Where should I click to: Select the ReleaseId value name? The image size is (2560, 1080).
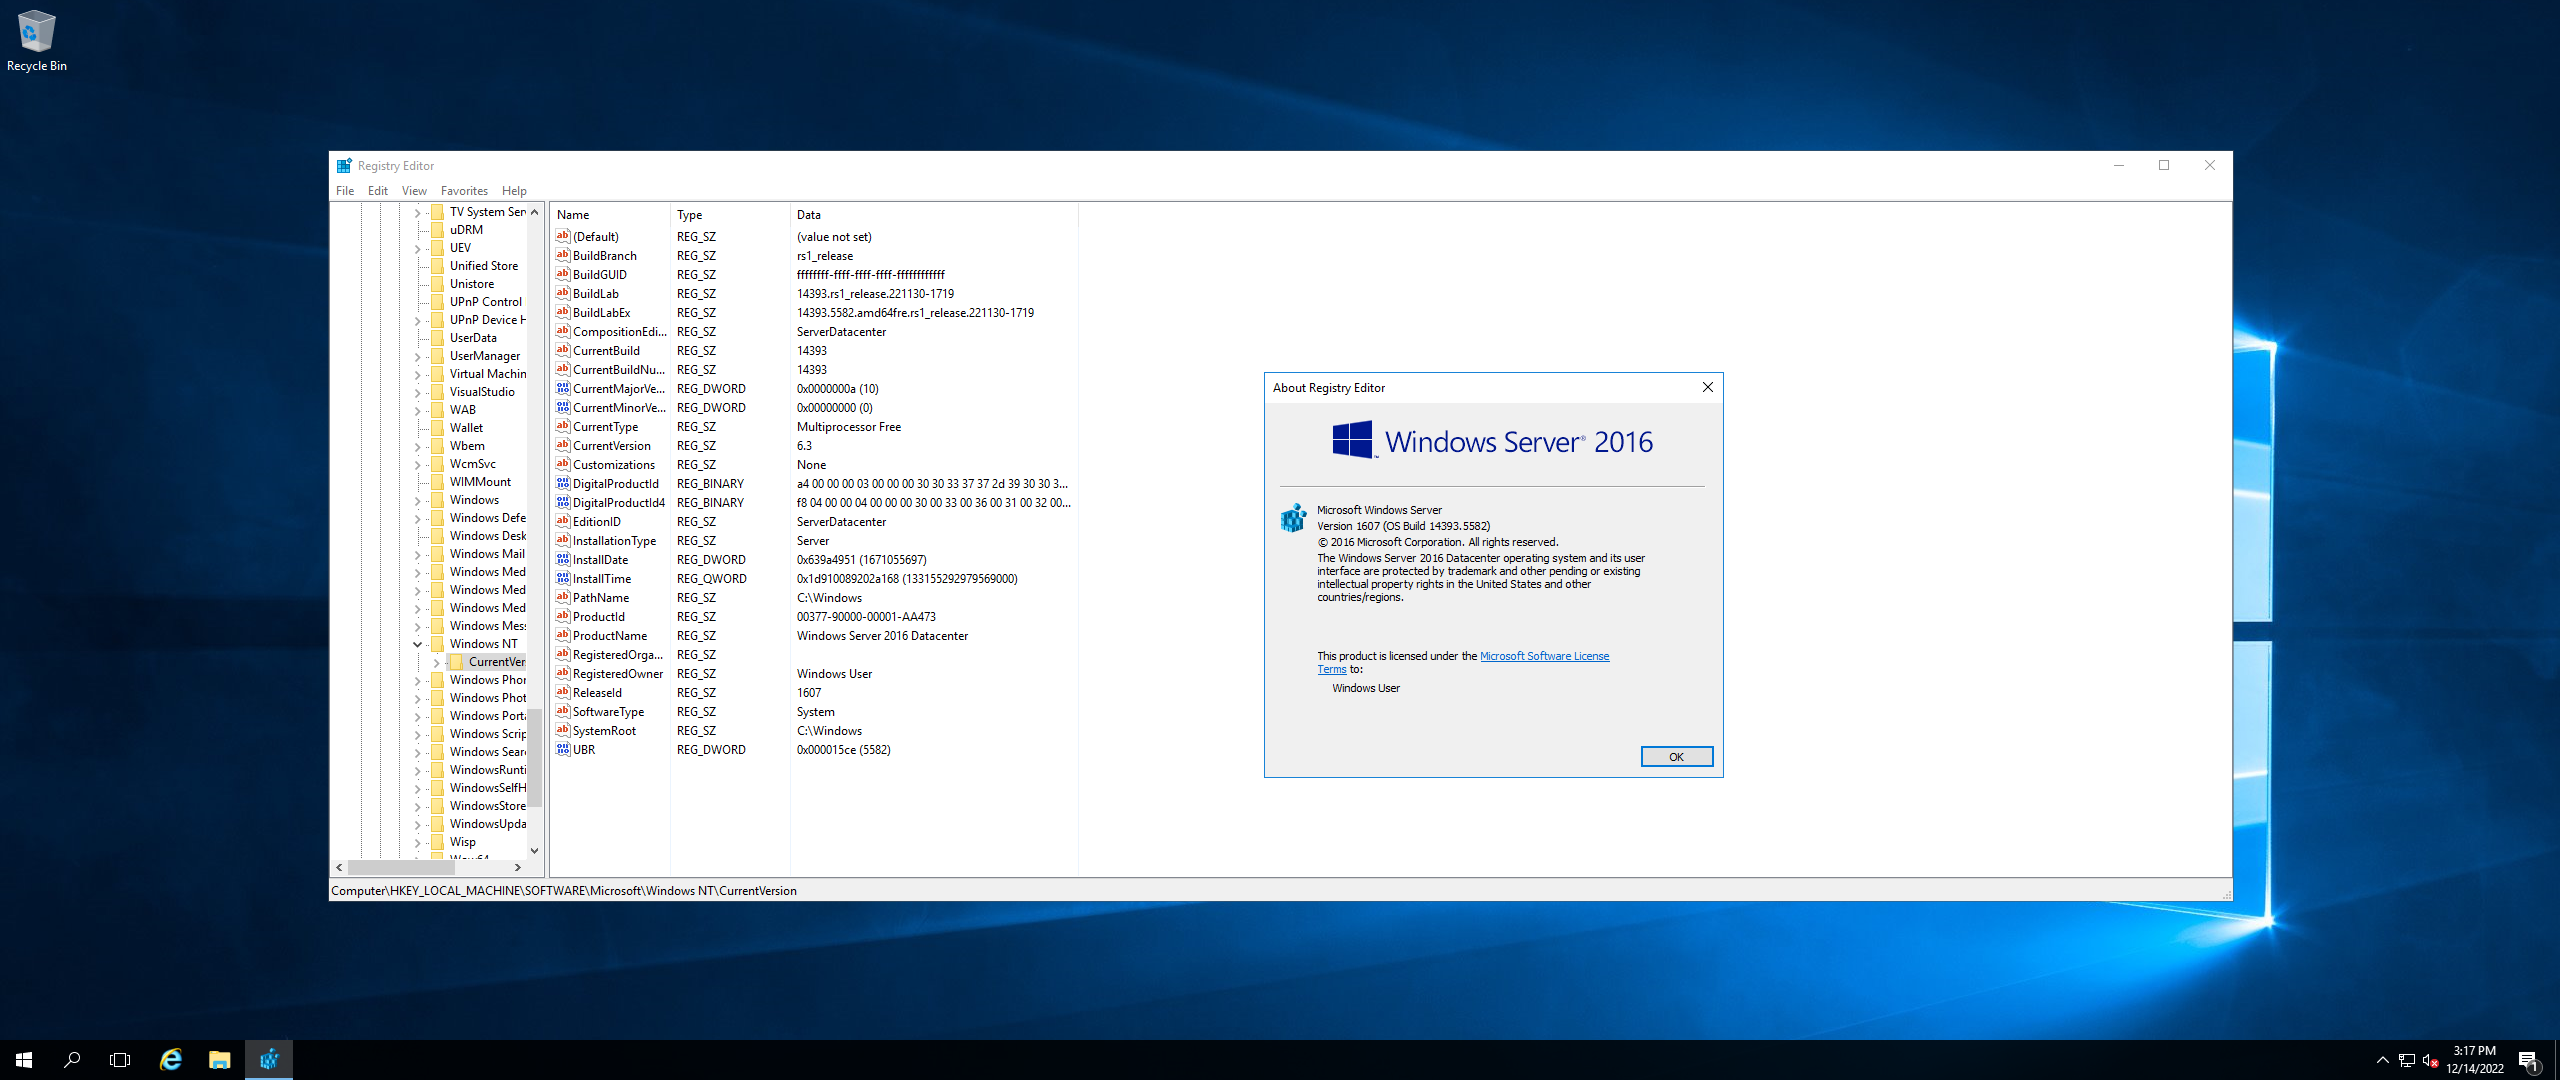coord(597,693)
